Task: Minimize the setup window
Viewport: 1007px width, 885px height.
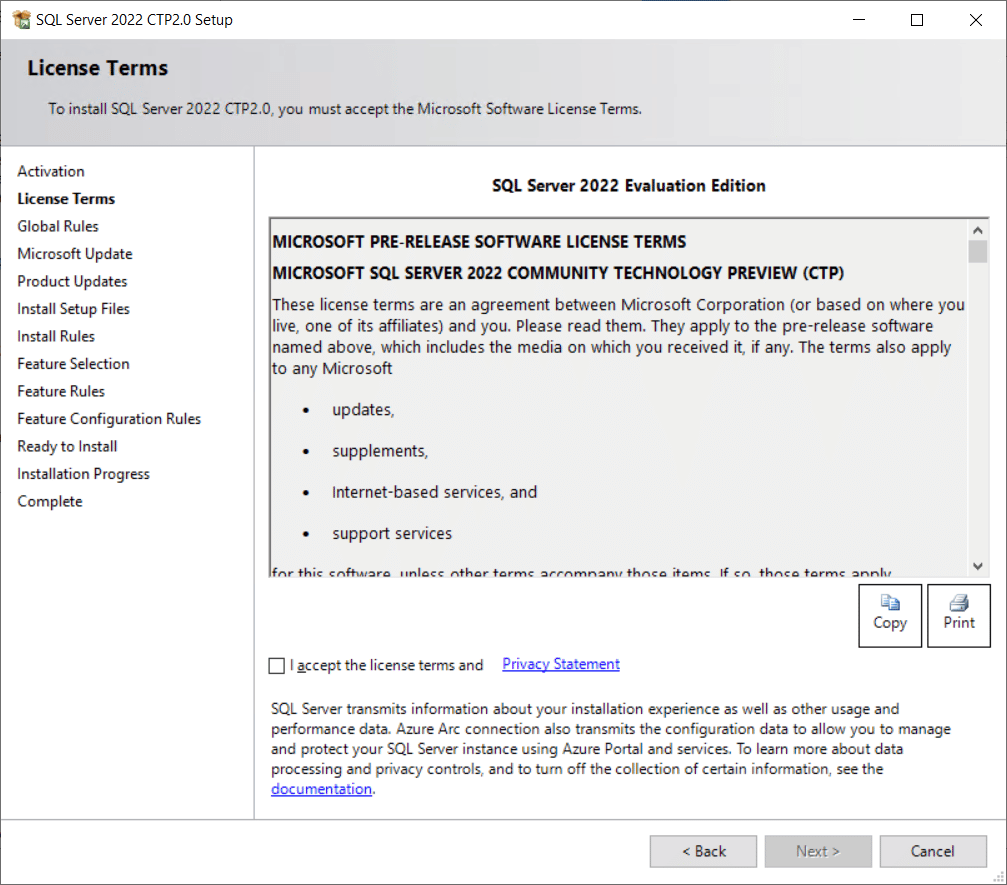Action: coord(859,20)
